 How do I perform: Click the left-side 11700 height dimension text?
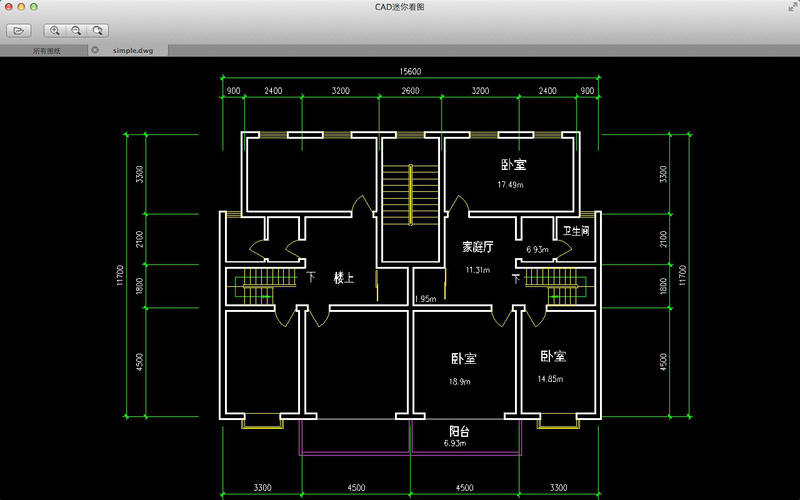(x=119, y=276)
